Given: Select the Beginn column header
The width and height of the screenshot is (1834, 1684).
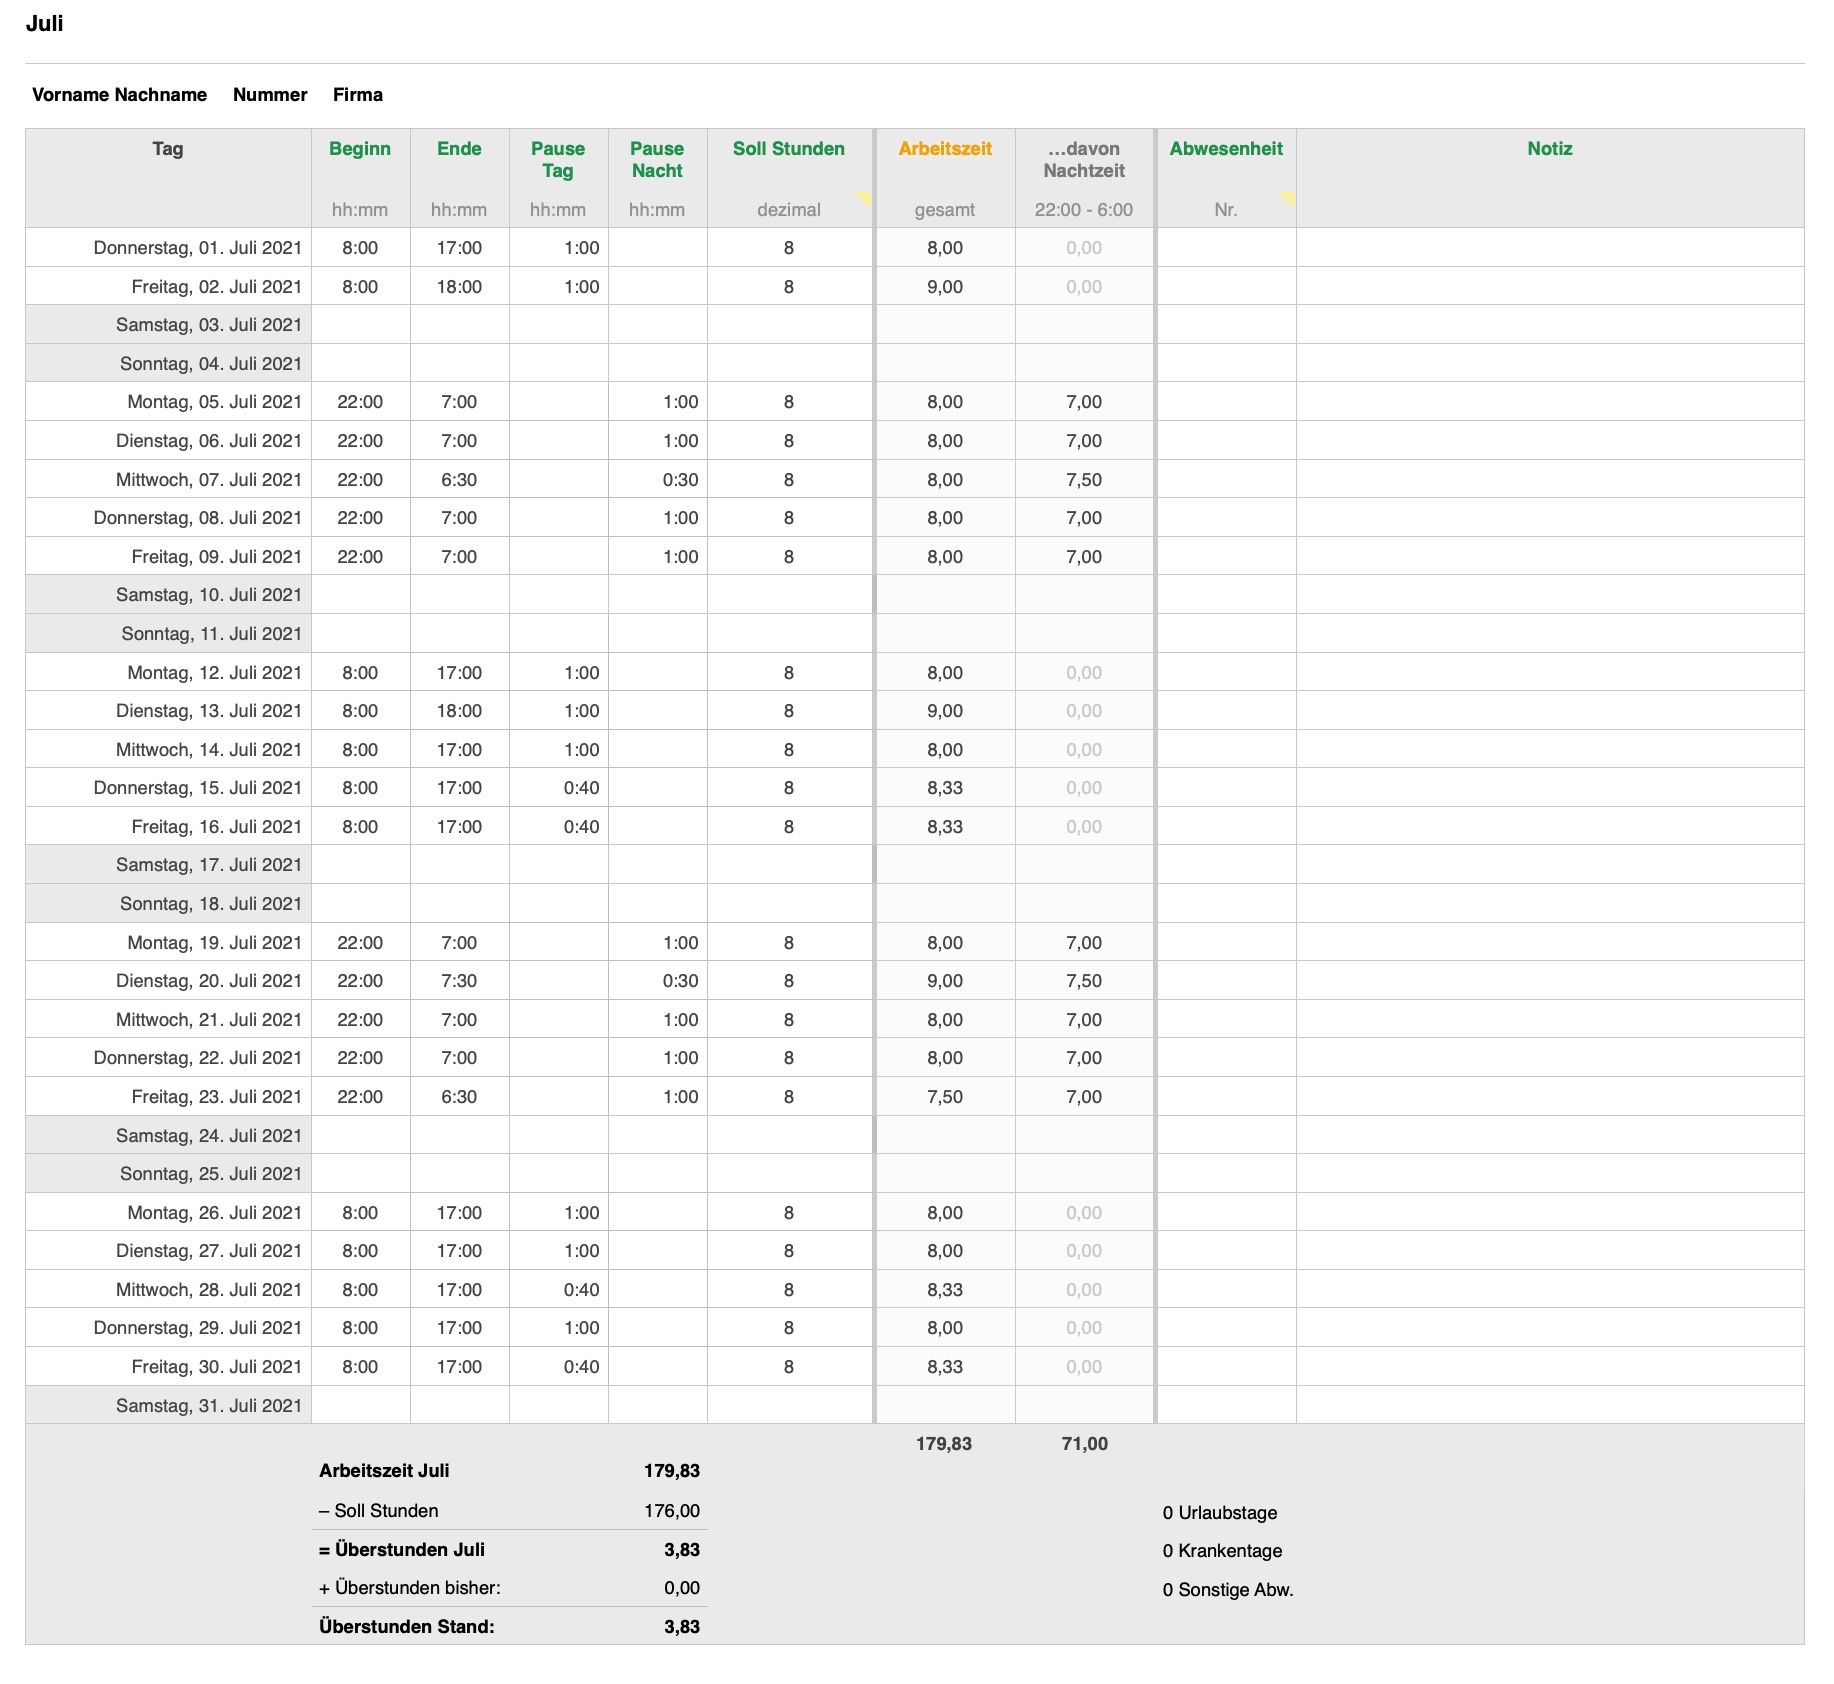Looking at the screenshot, I should click(x=360, y=149).
